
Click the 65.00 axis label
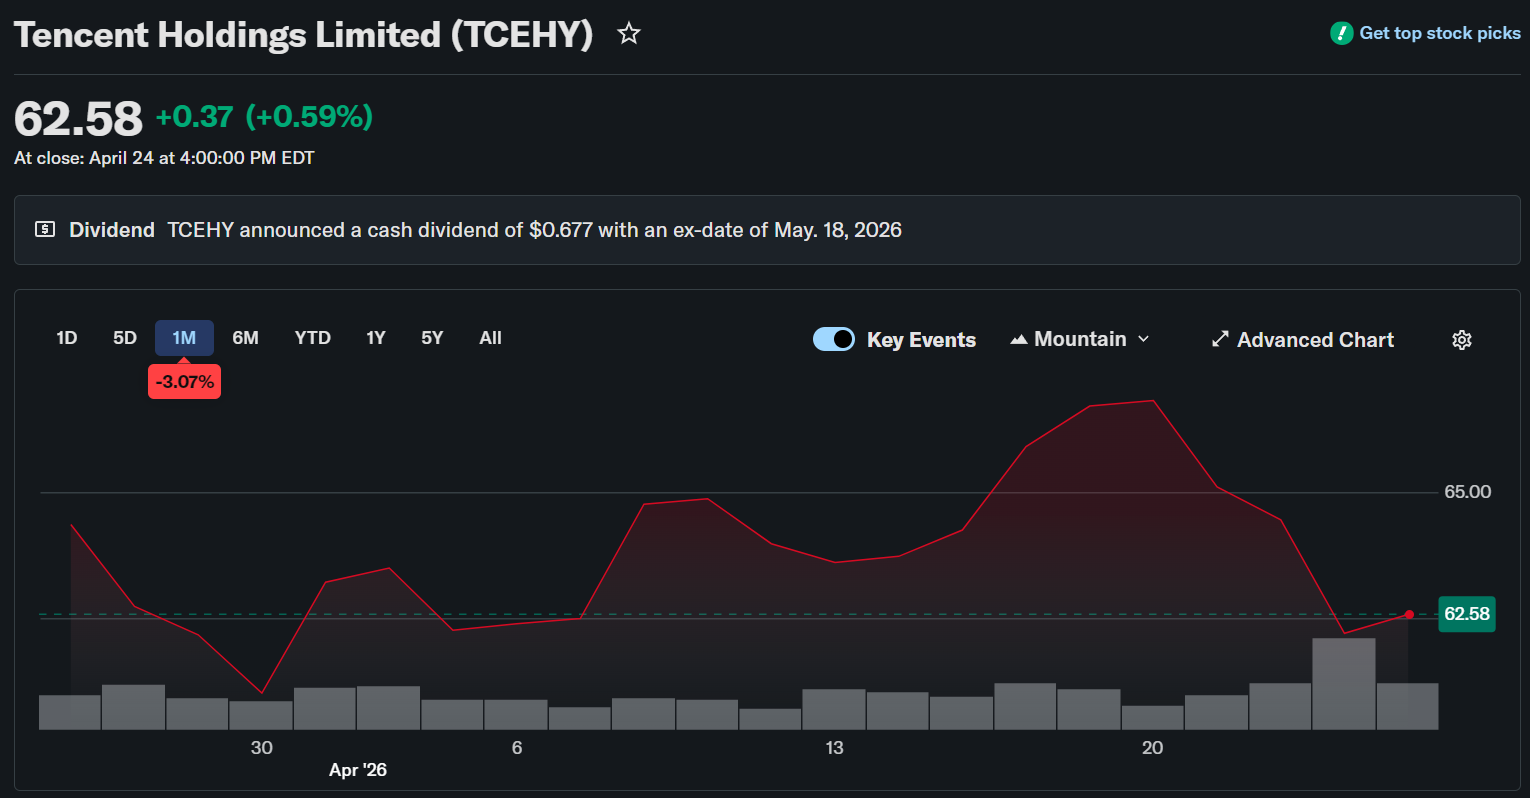click(x=1468, y=492)
